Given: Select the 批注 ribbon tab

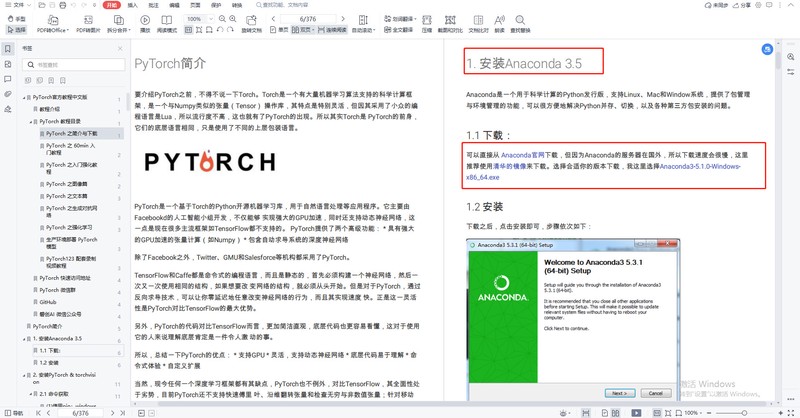Looking at the screenshot, I should (153, 5).
